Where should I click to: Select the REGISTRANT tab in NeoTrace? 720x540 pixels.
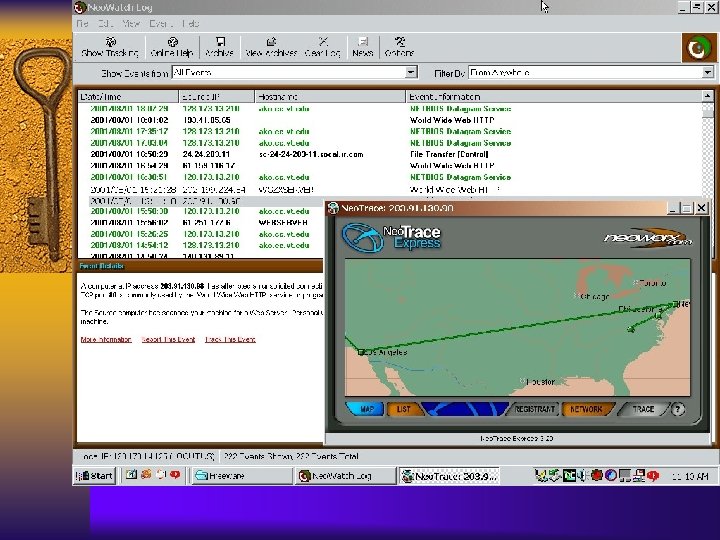[534, 409]
